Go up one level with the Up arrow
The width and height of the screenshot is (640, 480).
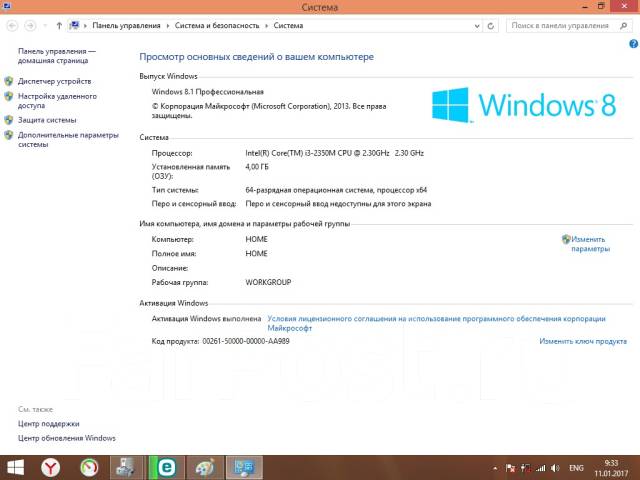(x=60, y=25)
